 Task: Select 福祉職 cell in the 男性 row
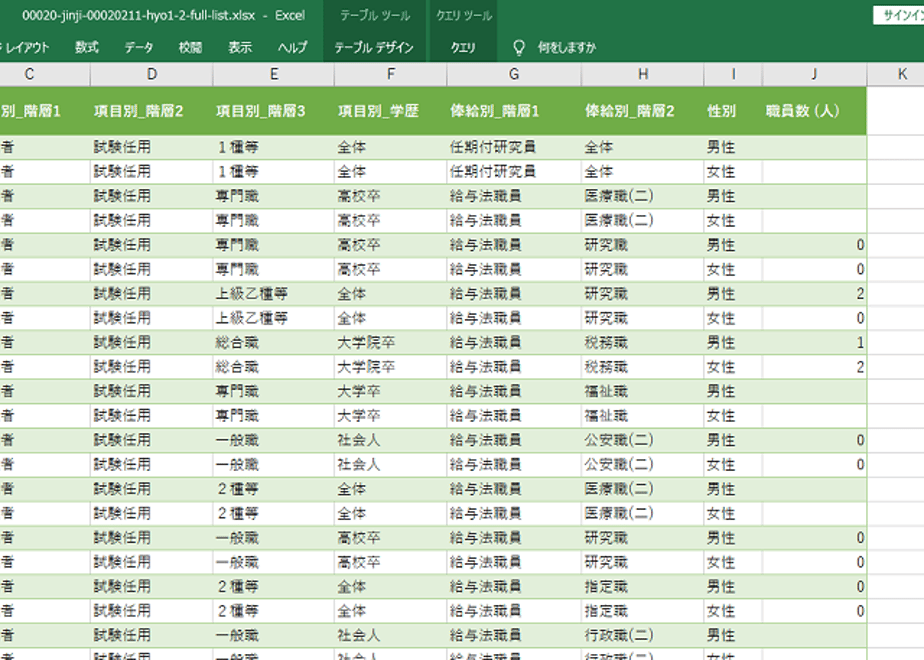(x=643, y=392)
